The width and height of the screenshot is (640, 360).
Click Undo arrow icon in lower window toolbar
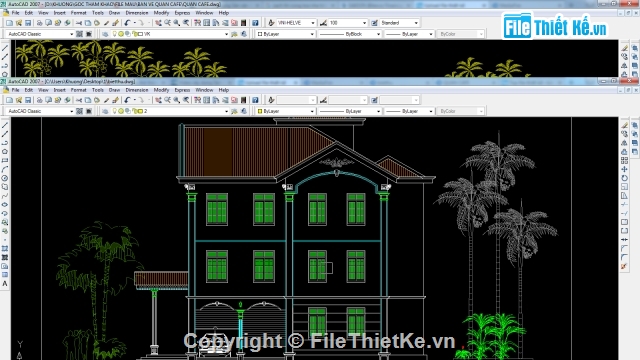[127, 100]
